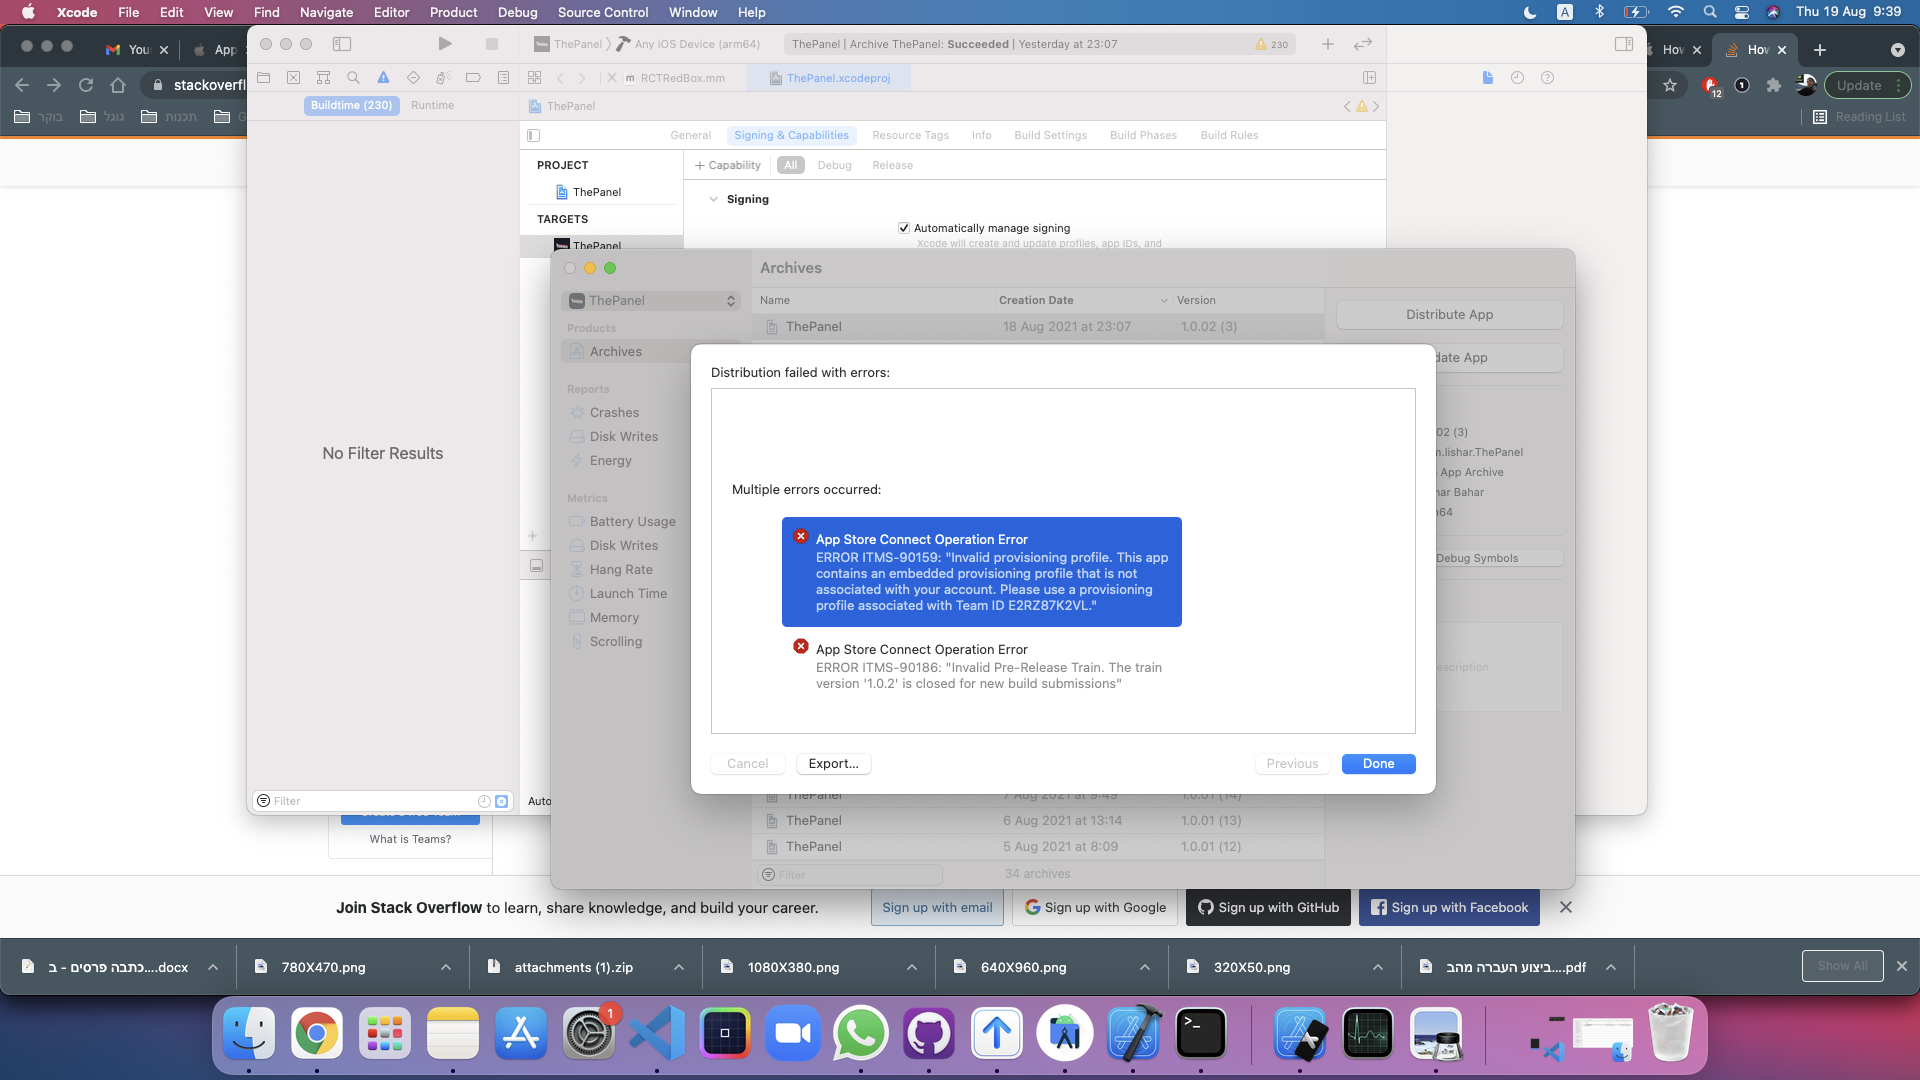Click the Done button

(x=1378, y=764)
